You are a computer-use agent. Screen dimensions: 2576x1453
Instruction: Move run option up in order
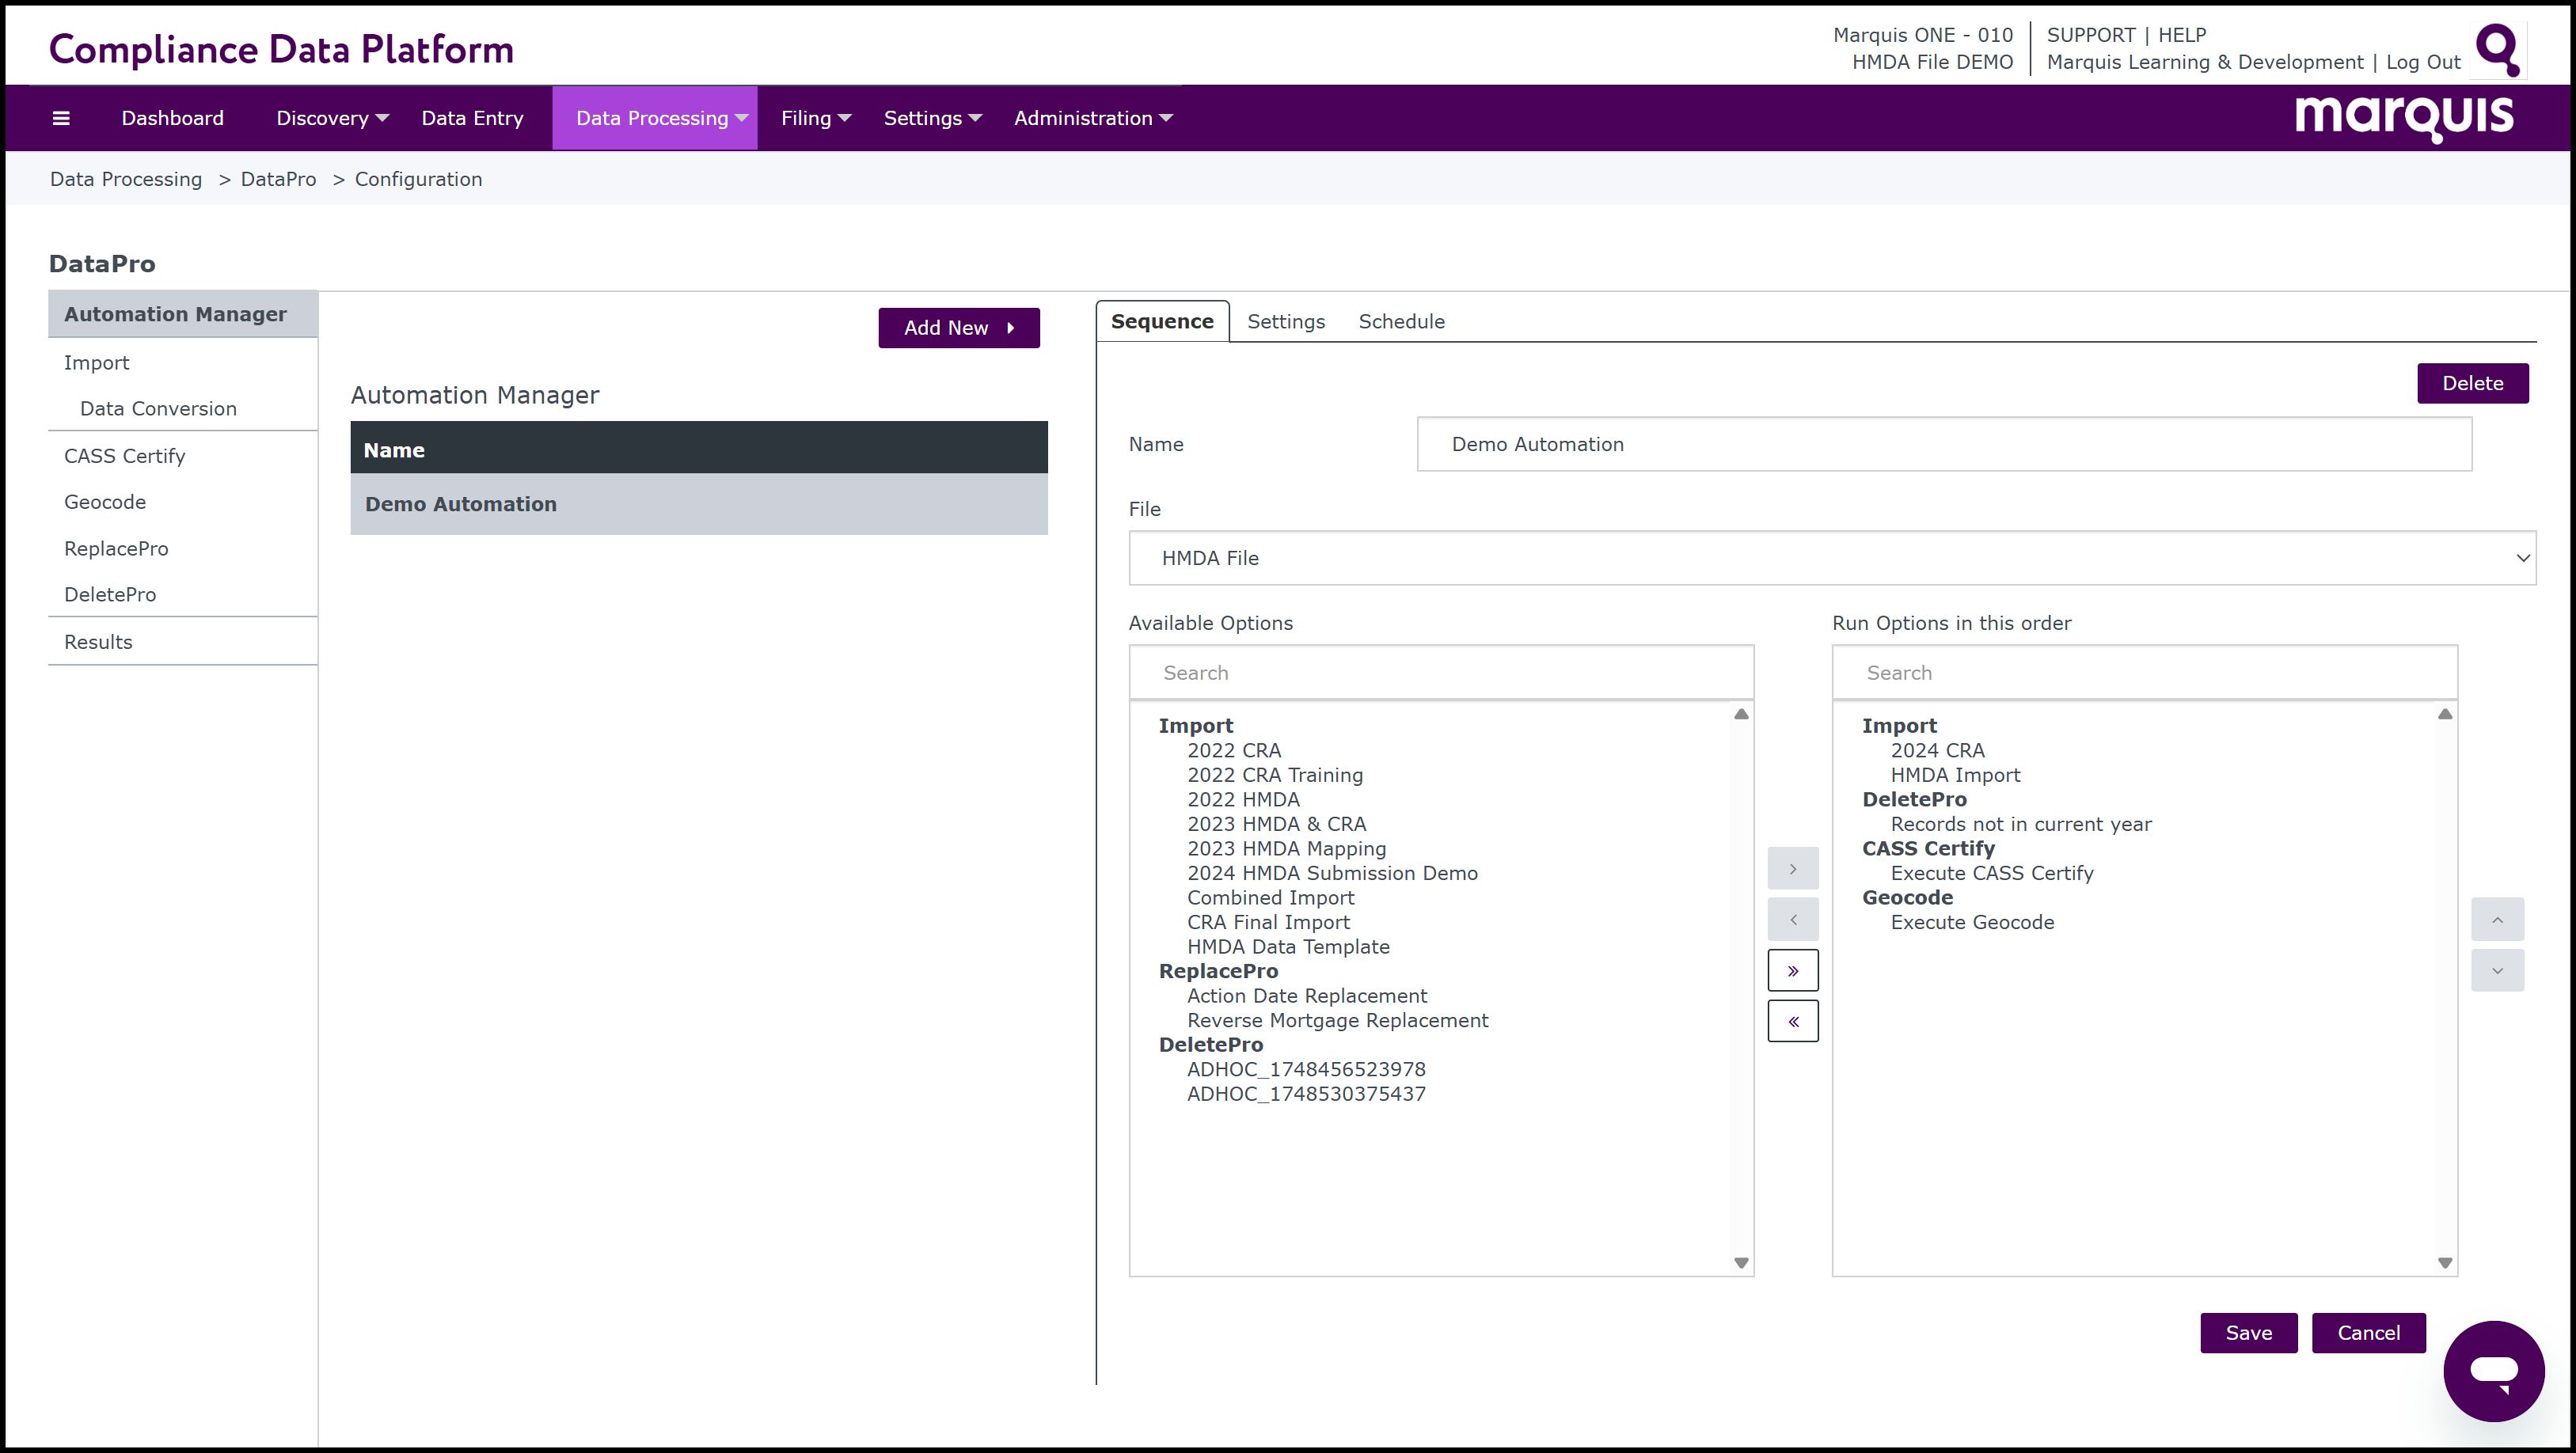point(2497,919)
